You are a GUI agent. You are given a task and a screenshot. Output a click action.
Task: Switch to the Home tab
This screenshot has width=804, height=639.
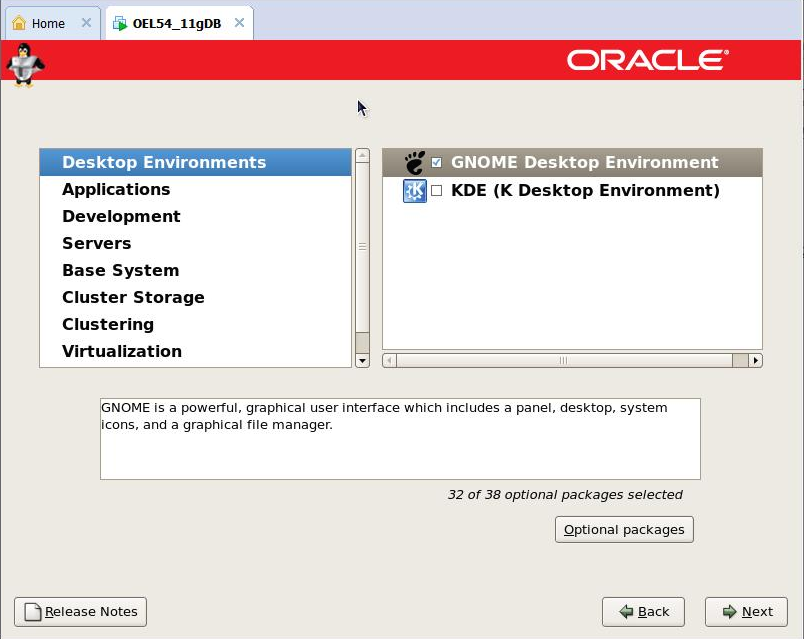point(52,23)
